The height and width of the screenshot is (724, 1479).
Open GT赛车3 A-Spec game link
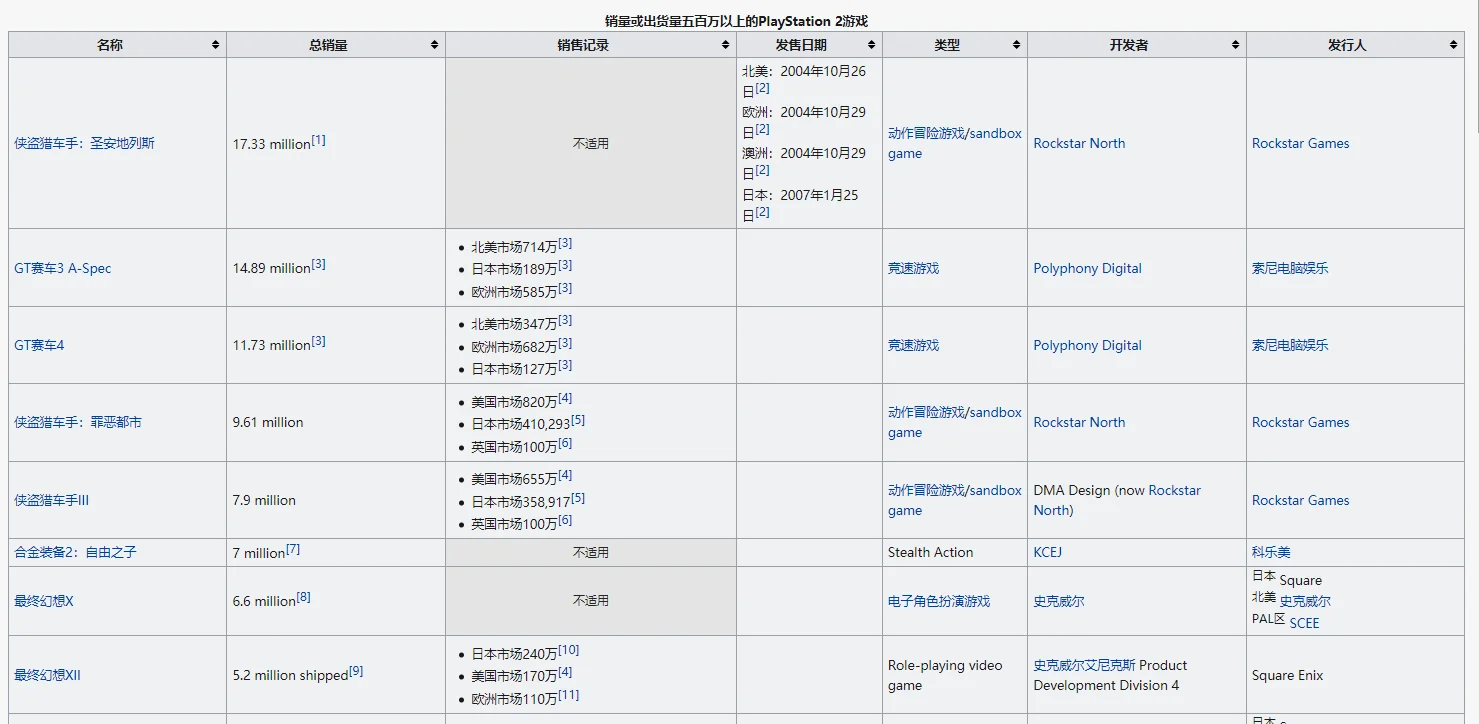63,268
